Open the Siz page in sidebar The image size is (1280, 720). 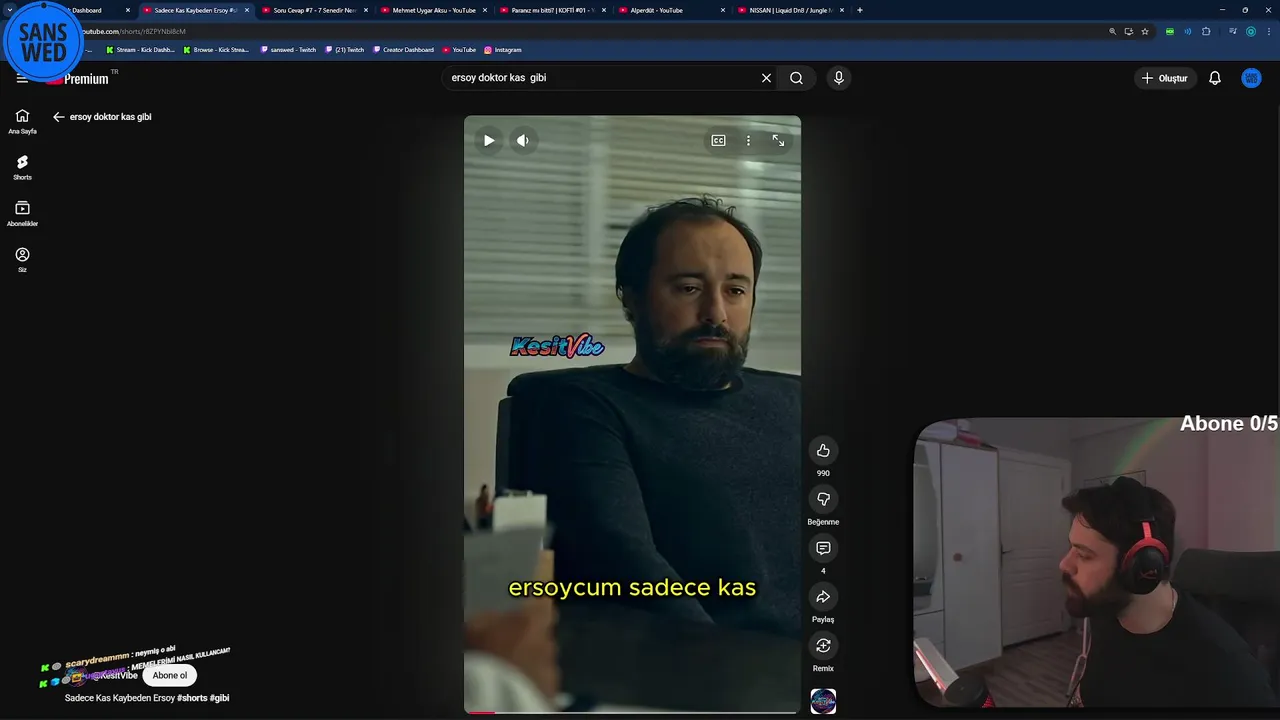tap(22, 260)
